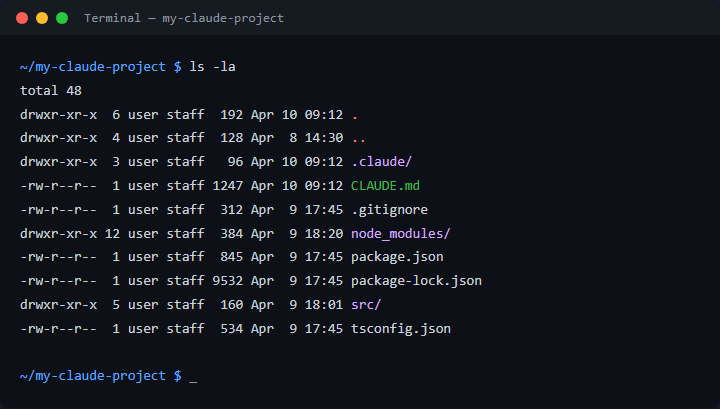Click the size '845' in the package.json row
This screenshot has width=720, height=409.
[x=231, y=257]
